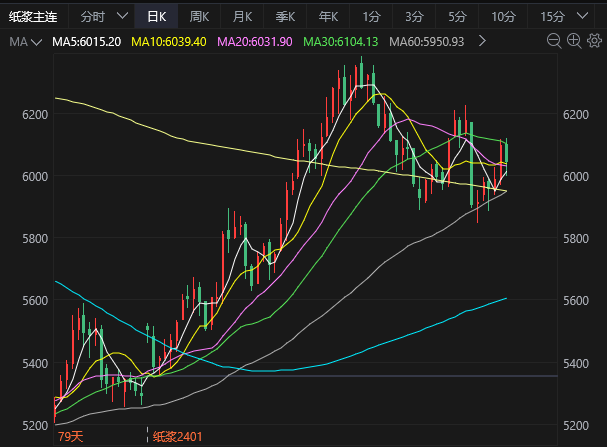Switch to the 5分 period tab
This screenshot has width=607, height=447.
pyautogui.click(x=457, y=16)
